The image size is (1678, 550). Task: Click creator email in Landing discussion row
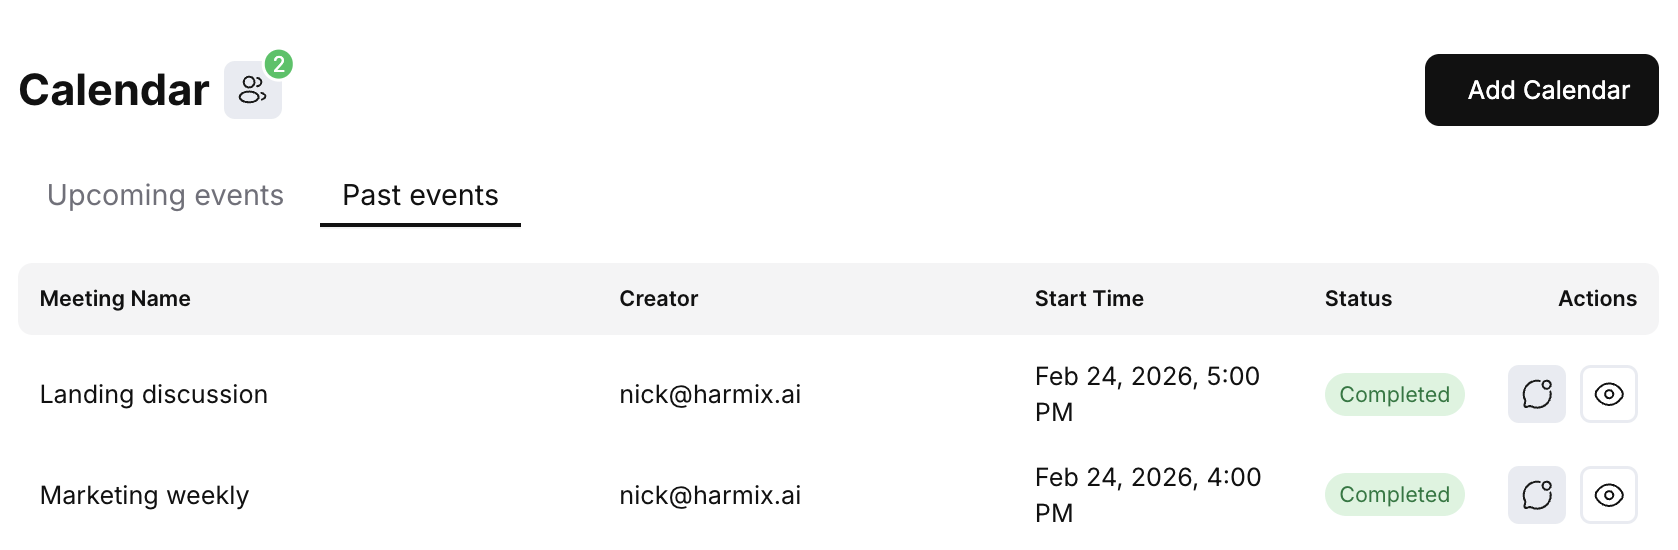click(710, 395)
